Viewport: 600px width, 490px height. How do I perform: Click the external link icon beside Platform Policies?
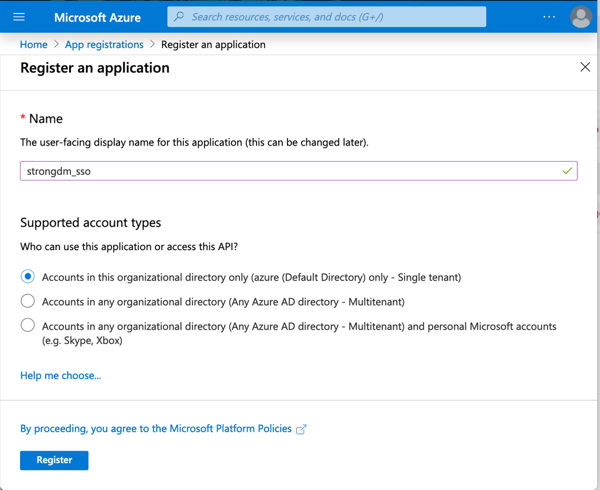click(x=301, y=429)
